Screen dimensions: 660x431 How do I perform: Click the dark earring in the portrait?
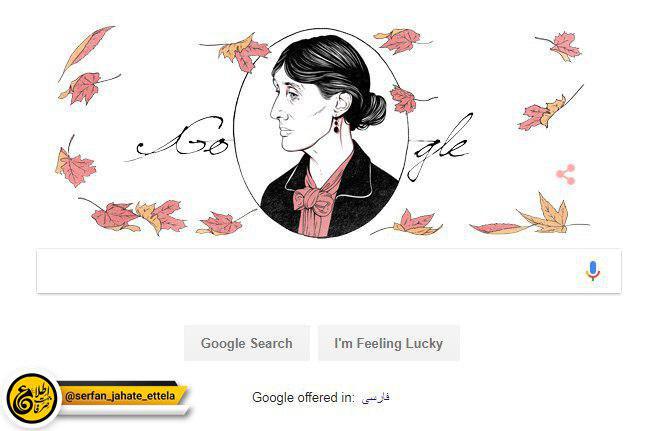(336, 126)
